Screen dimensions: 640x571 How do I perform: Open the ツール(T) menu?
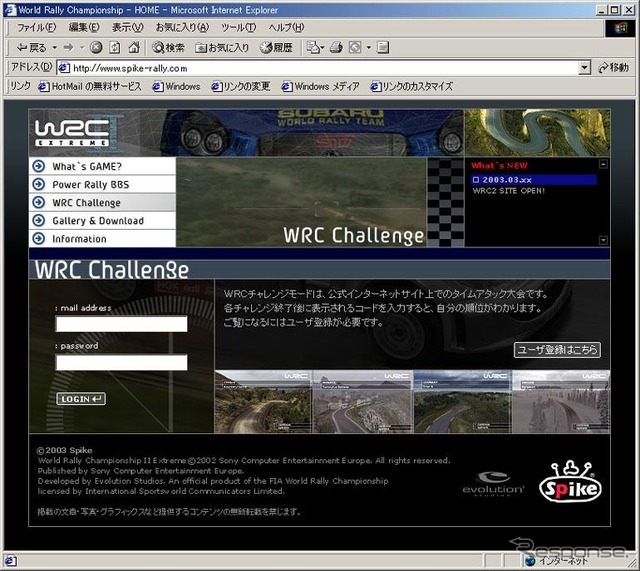238,27
